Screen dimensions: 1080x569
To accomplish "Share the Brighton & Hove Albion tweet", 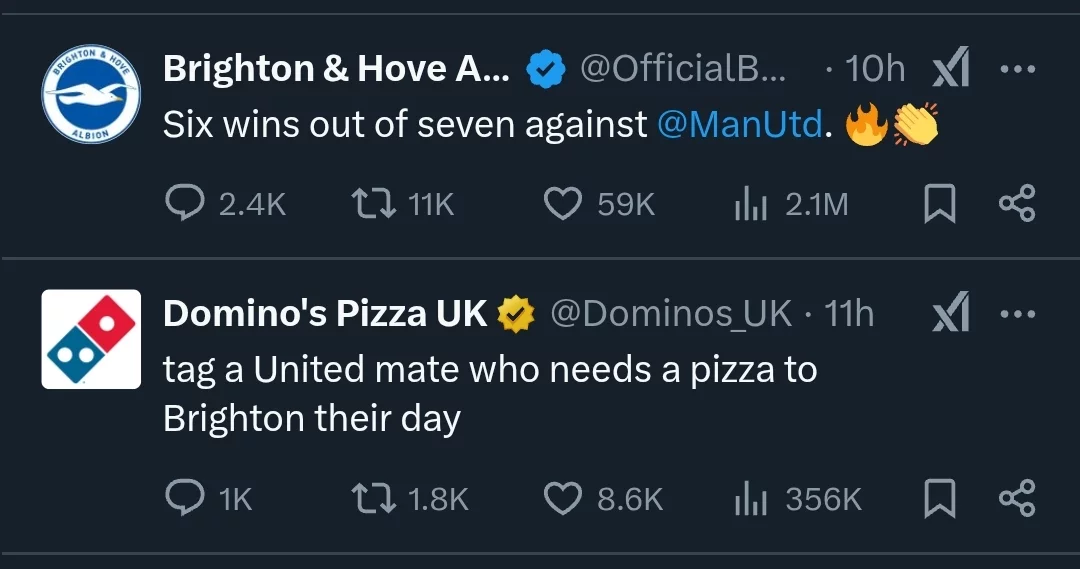I will 1017,205.
